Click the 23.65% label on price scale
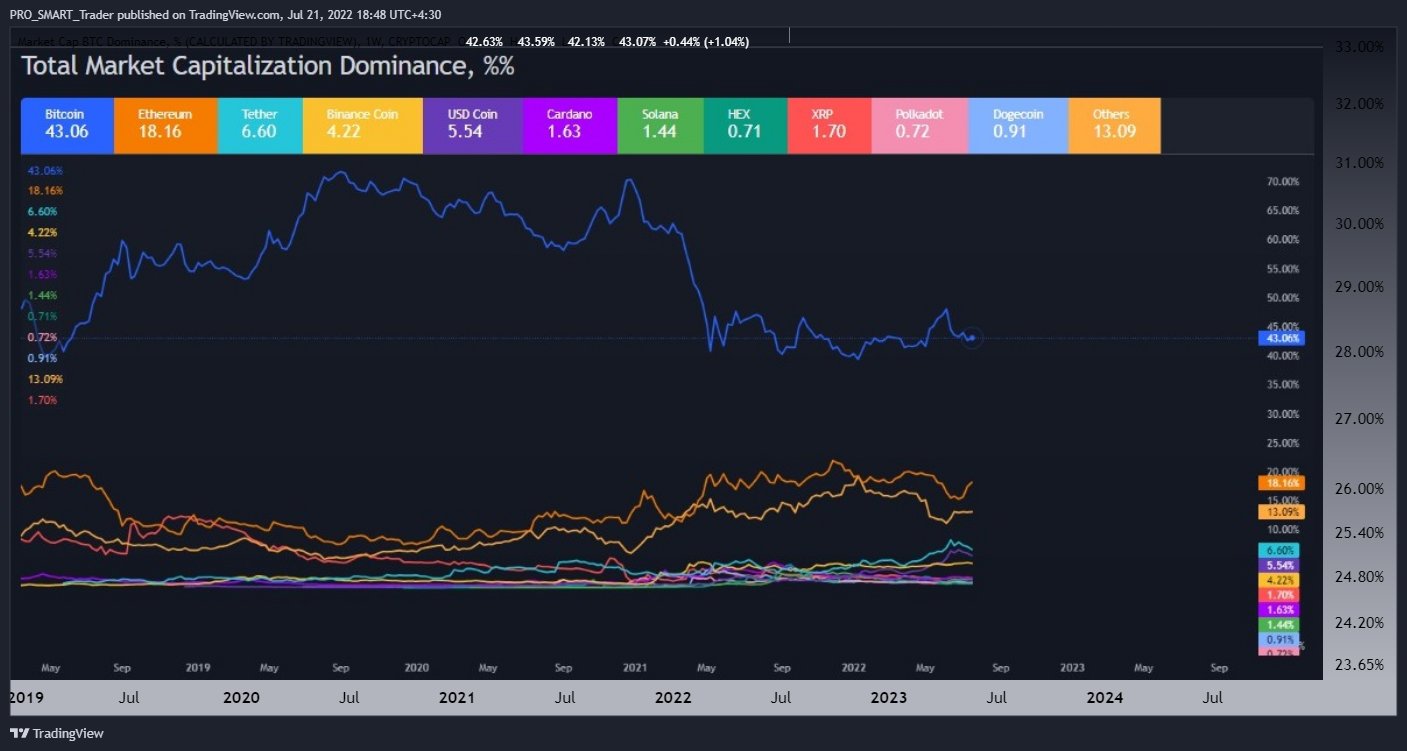This screenshot has height=751, width=1407. coord(1359,664)
